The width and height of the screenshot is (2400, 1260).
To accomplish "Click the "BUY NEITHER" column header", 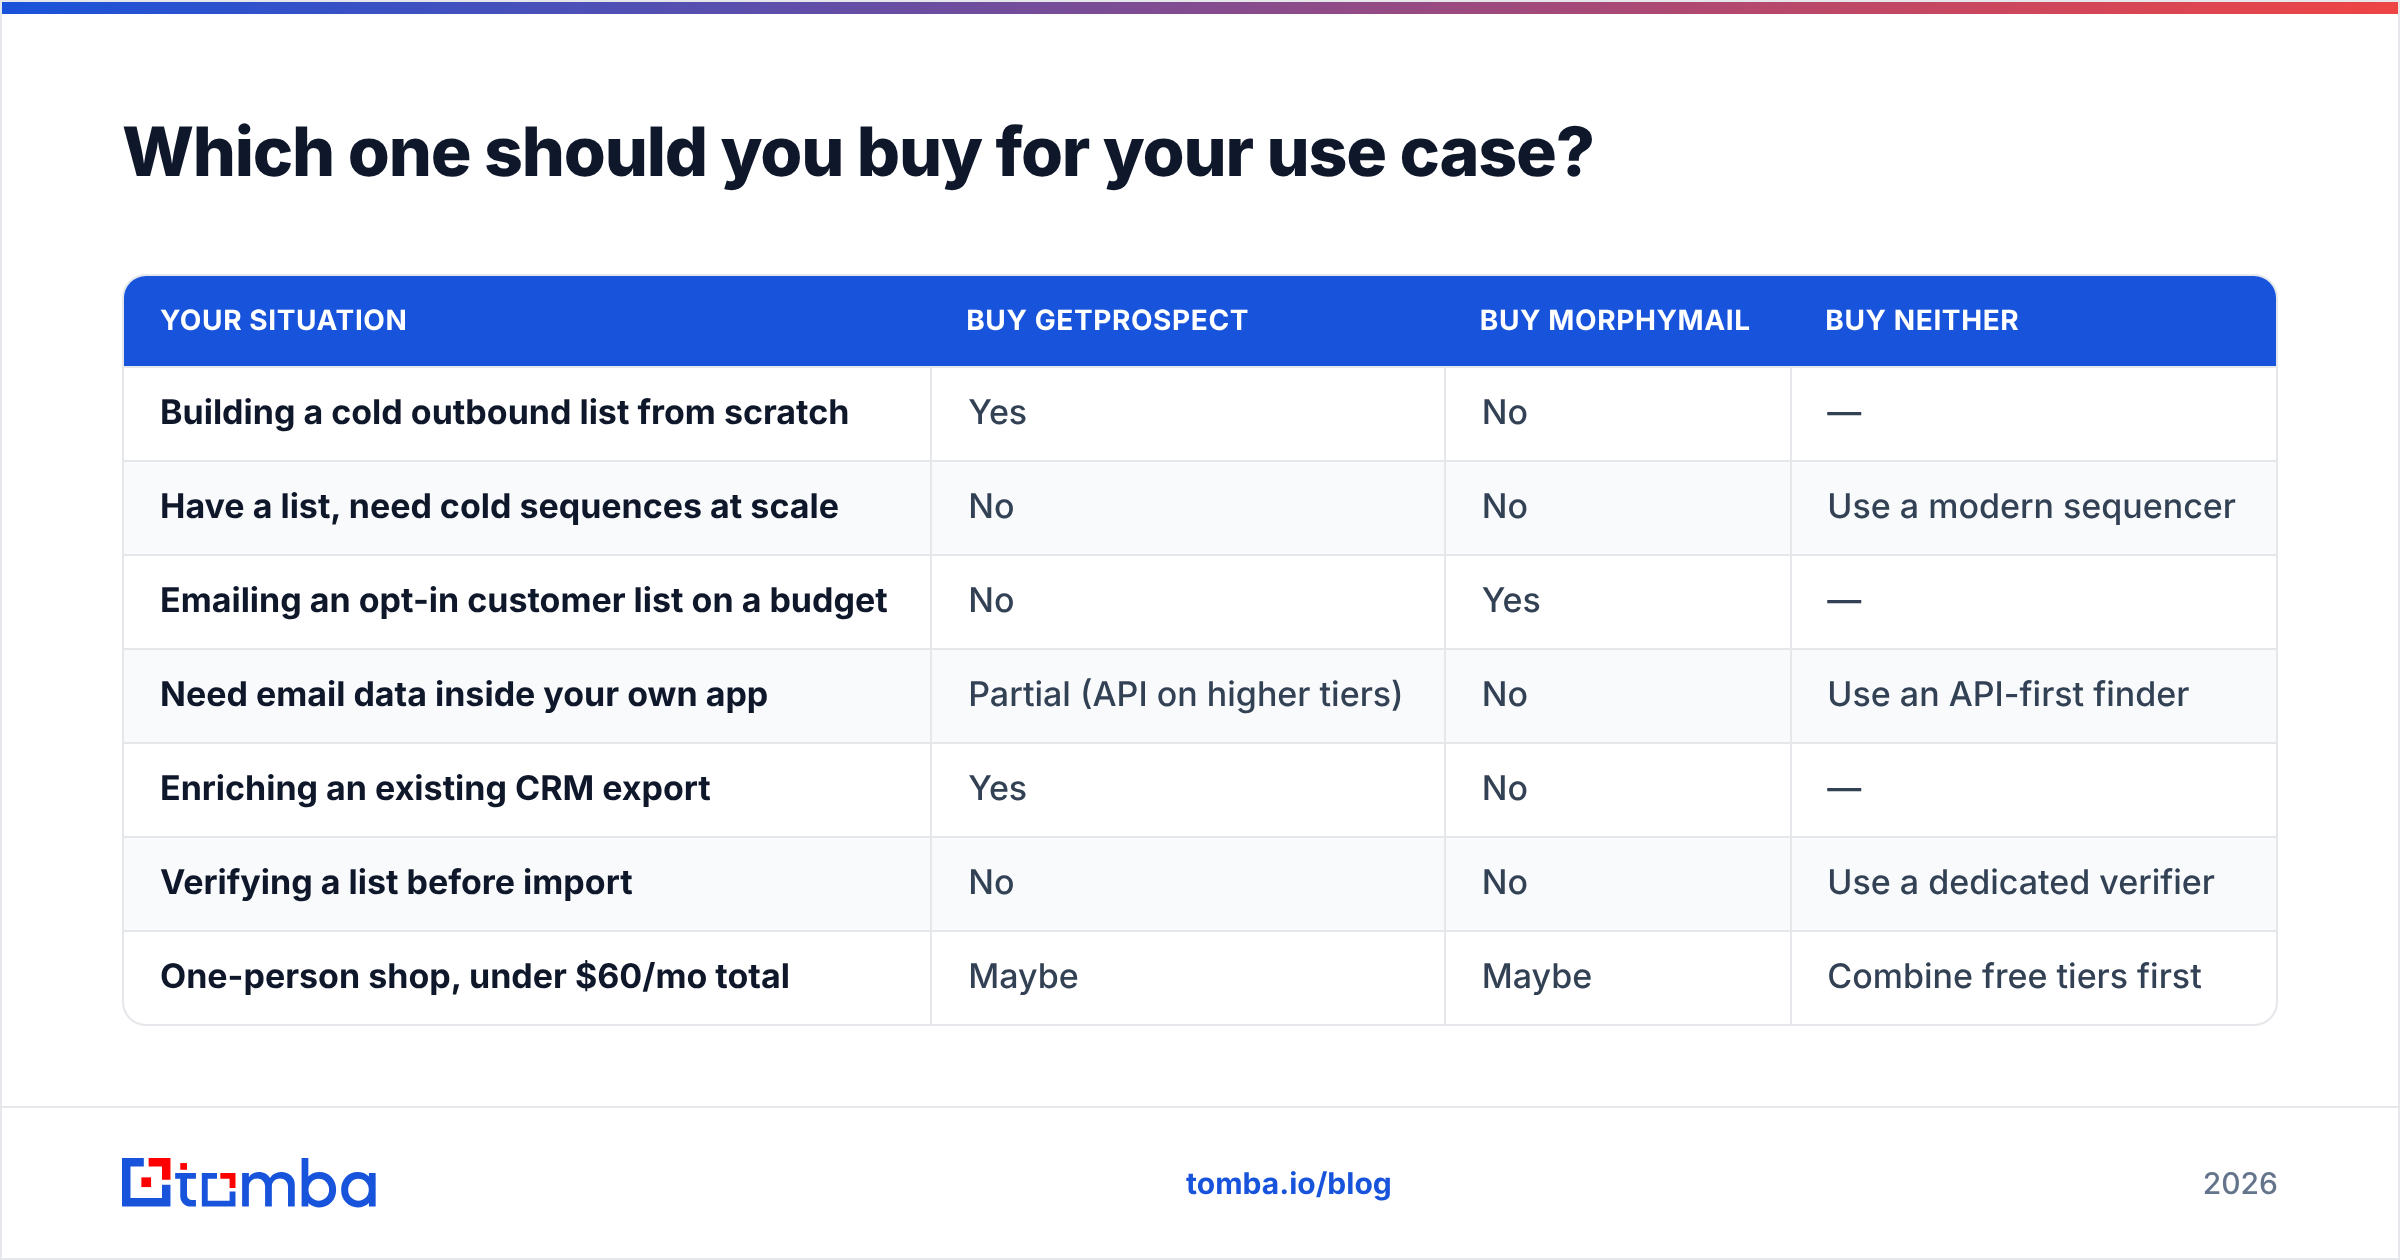I will (1922, 320).
